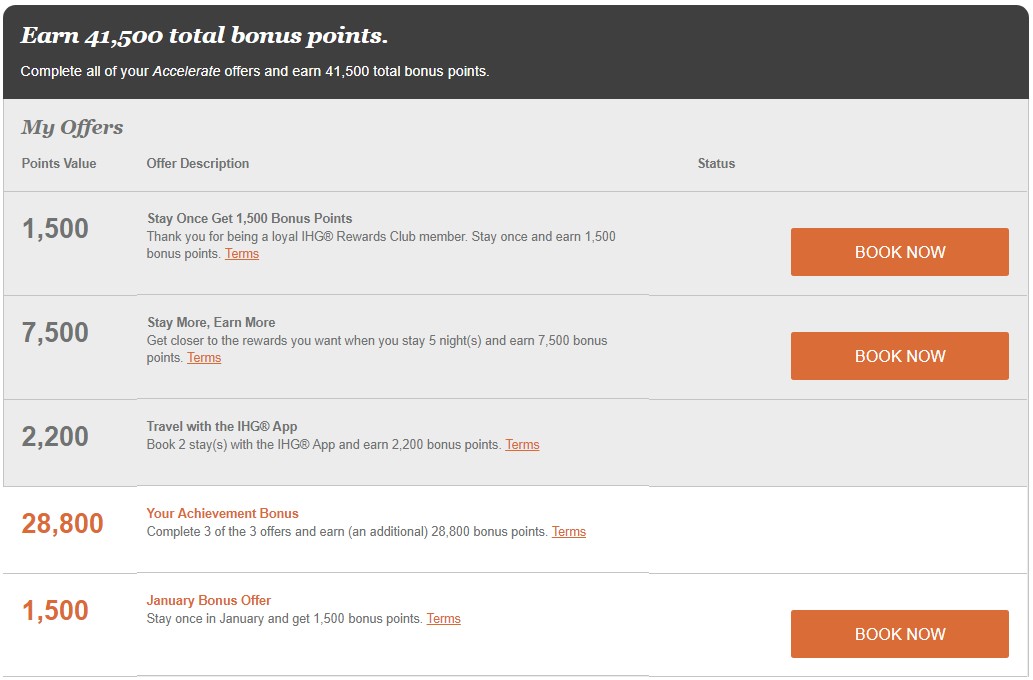
Task: Select the Your Achievement Bonus title
Action: pyautogui.click(x=222, y=513)
